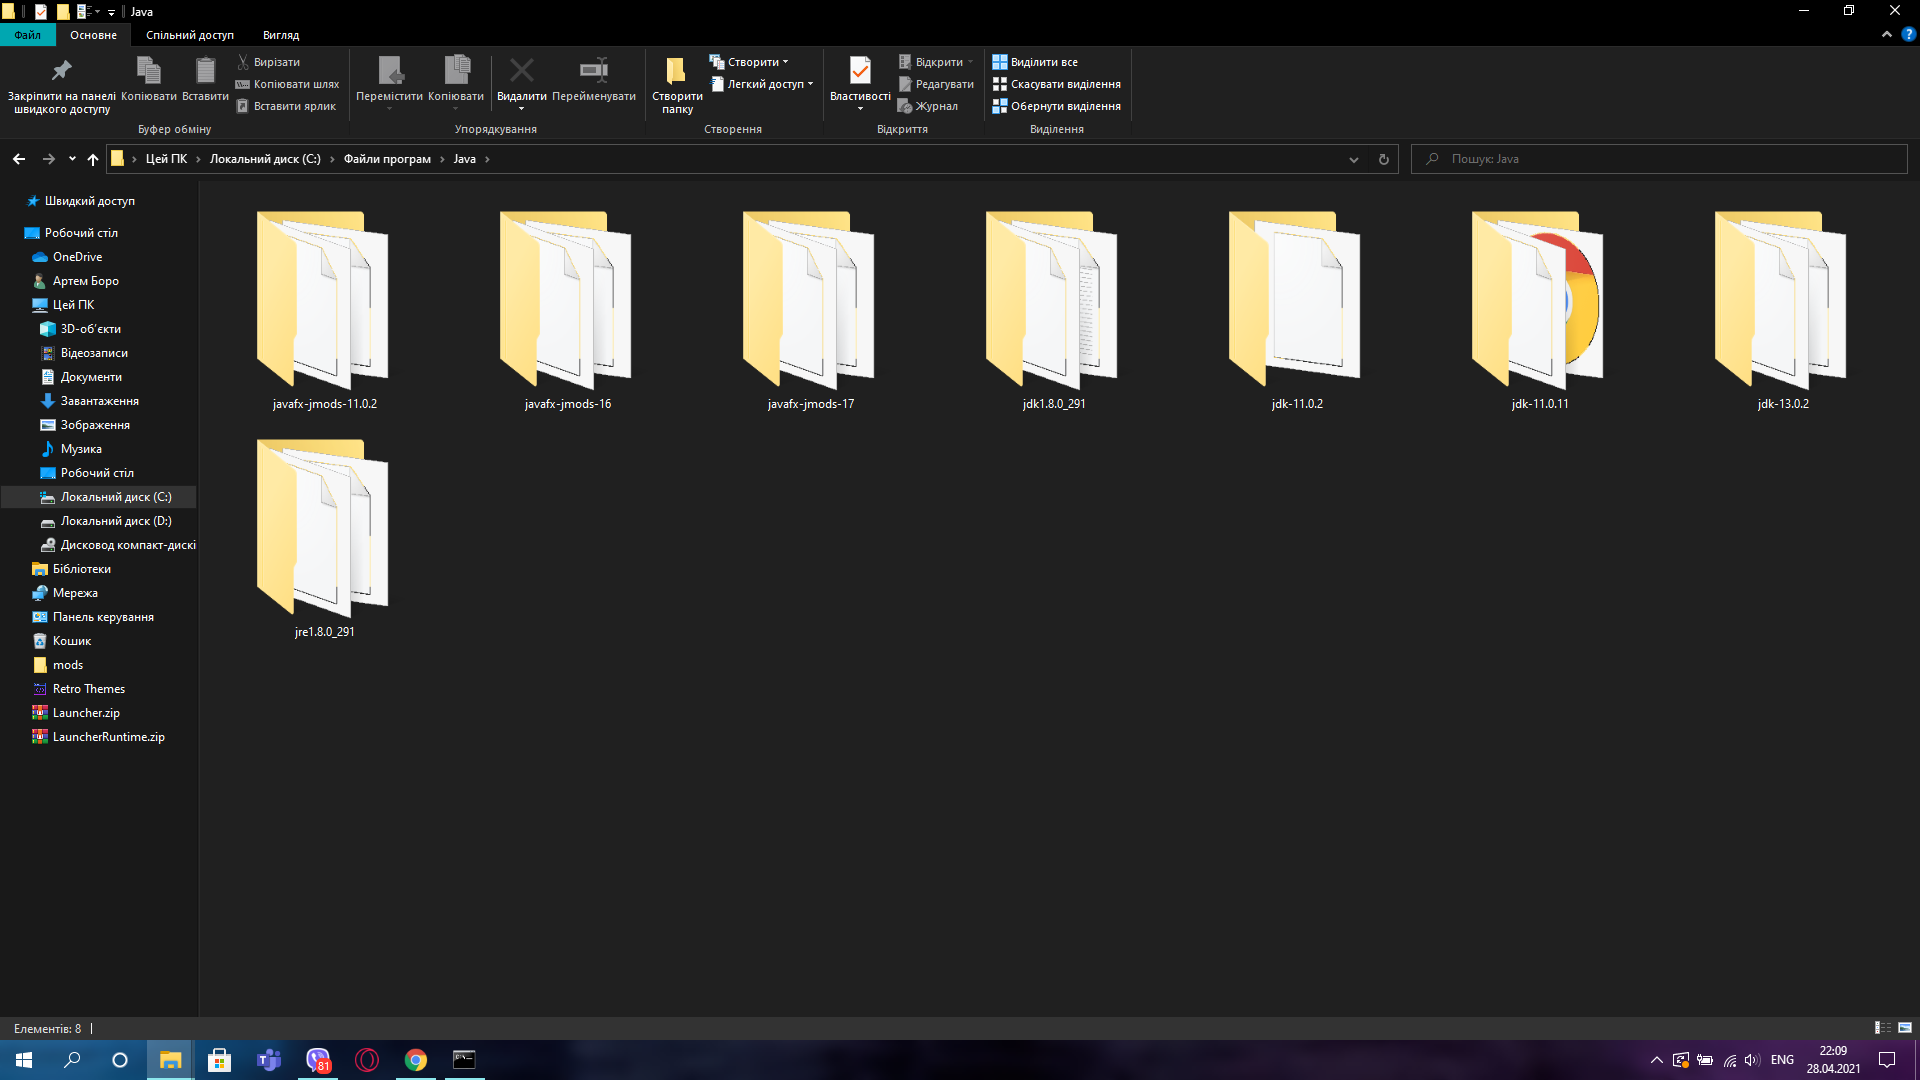This screenshot has width=1920, height=1080.
Task: Open the Файл (File) menu
Action: click(x=27, y=34)
